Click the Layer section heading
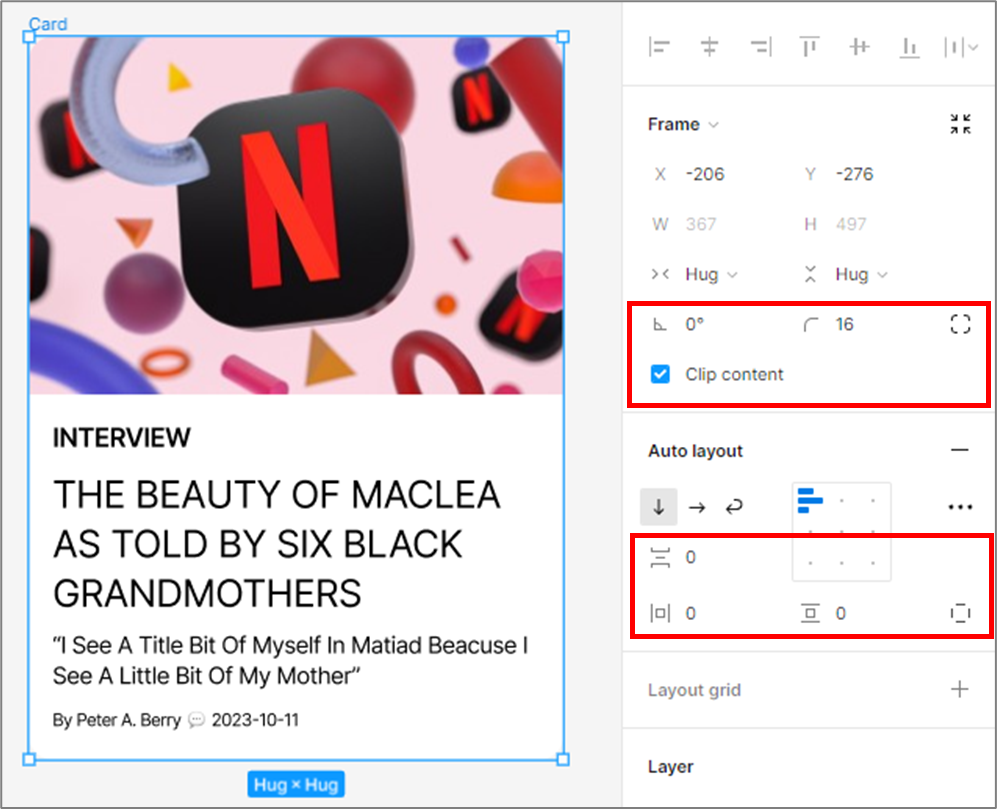This screenshot has height=809, width=997. [671, 766]
